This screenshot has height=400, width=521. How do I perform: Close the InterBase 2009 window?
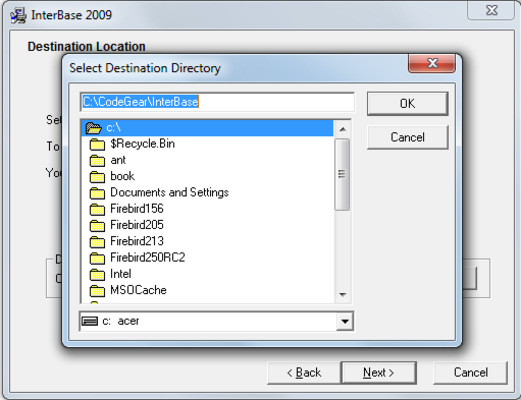[x=491, y=10]
